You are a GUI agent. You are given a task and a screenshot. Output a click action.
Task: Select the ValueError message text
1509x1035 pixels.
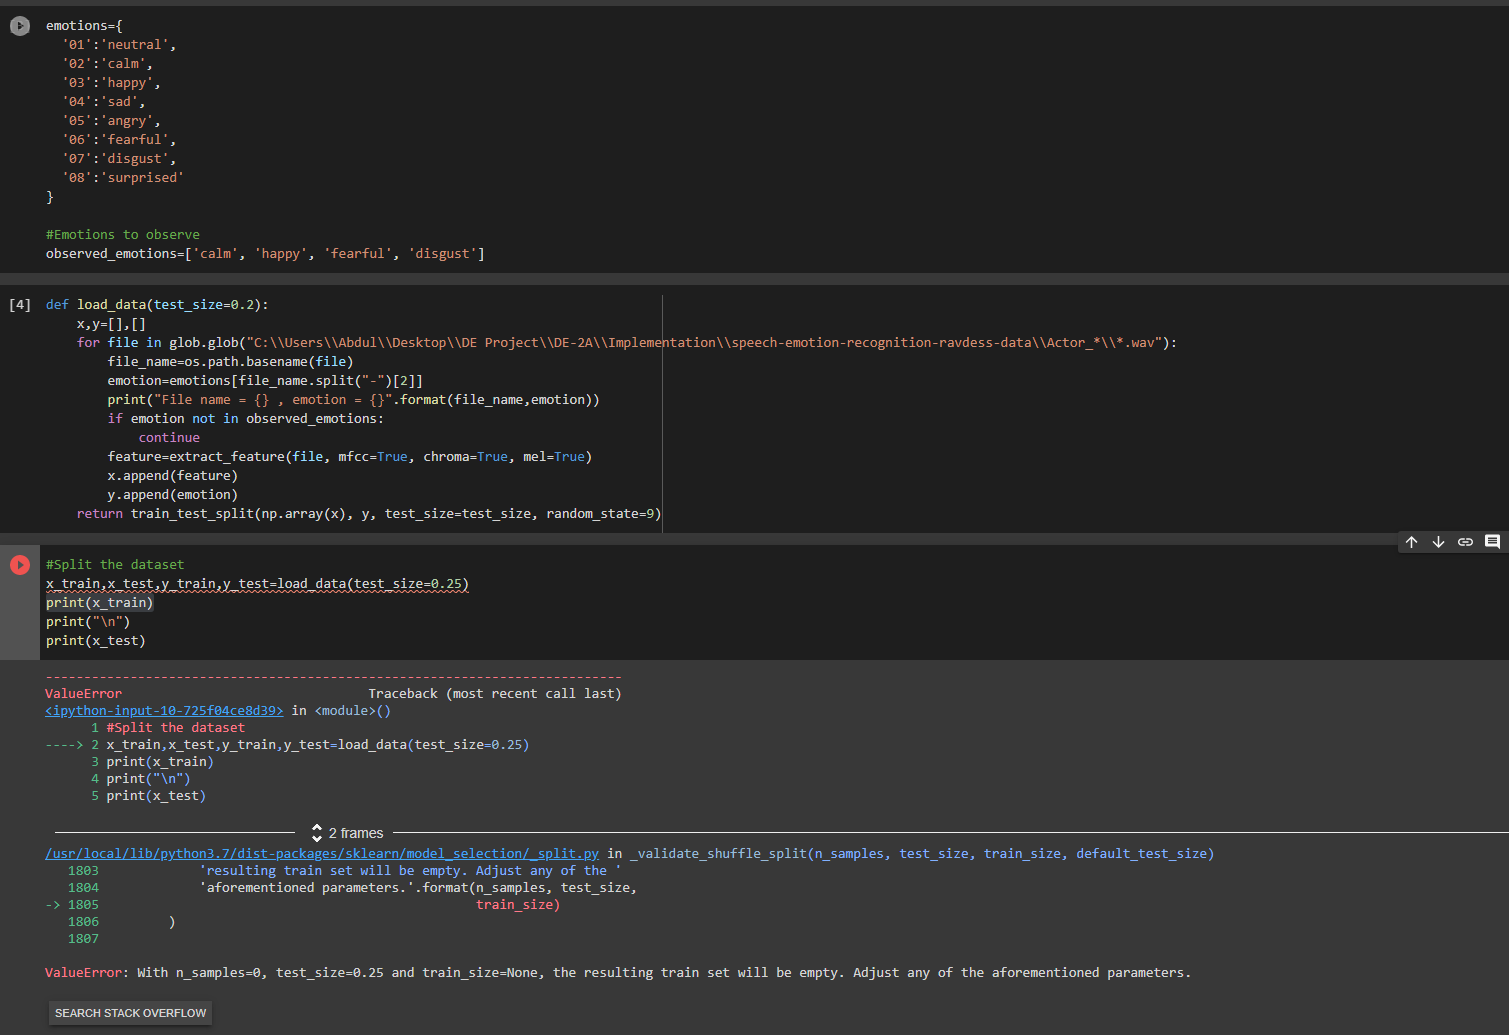click(x=616, y=971)
